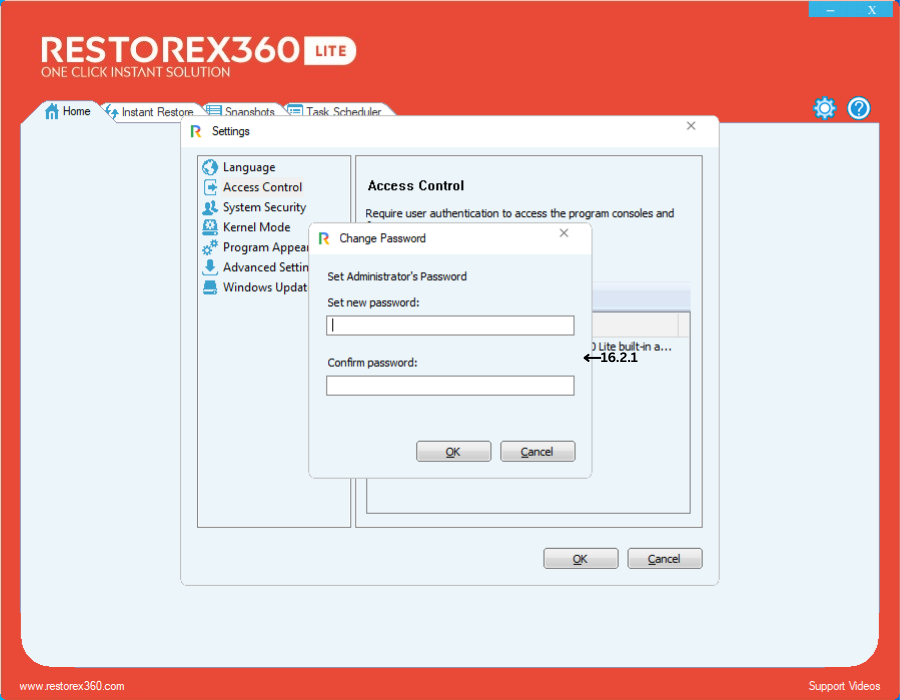Switch to the Task Scheduler tab

[x=335, y=112]
